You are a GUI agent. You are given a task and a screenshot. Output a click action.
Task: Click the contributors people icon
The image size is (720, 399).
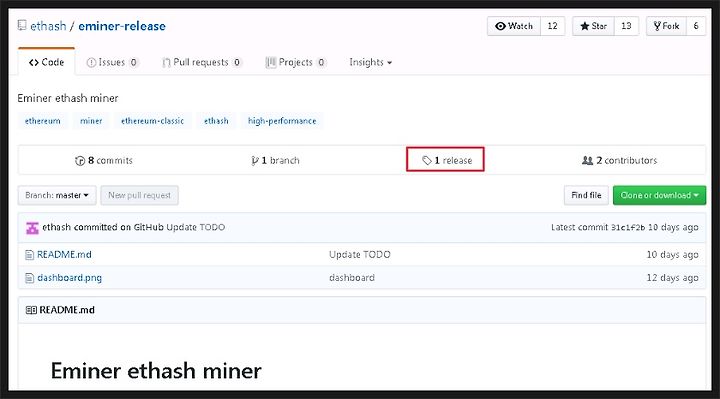point(587,160)
